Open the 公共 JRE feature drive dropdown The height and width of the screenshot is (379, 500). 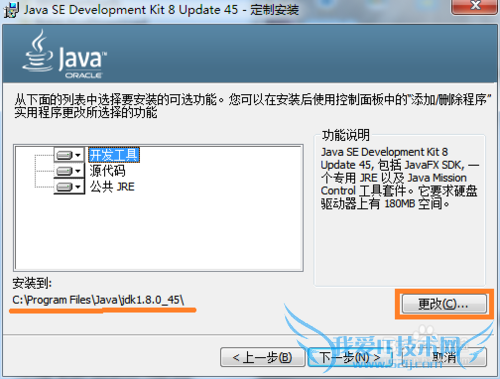coord(69,187)
